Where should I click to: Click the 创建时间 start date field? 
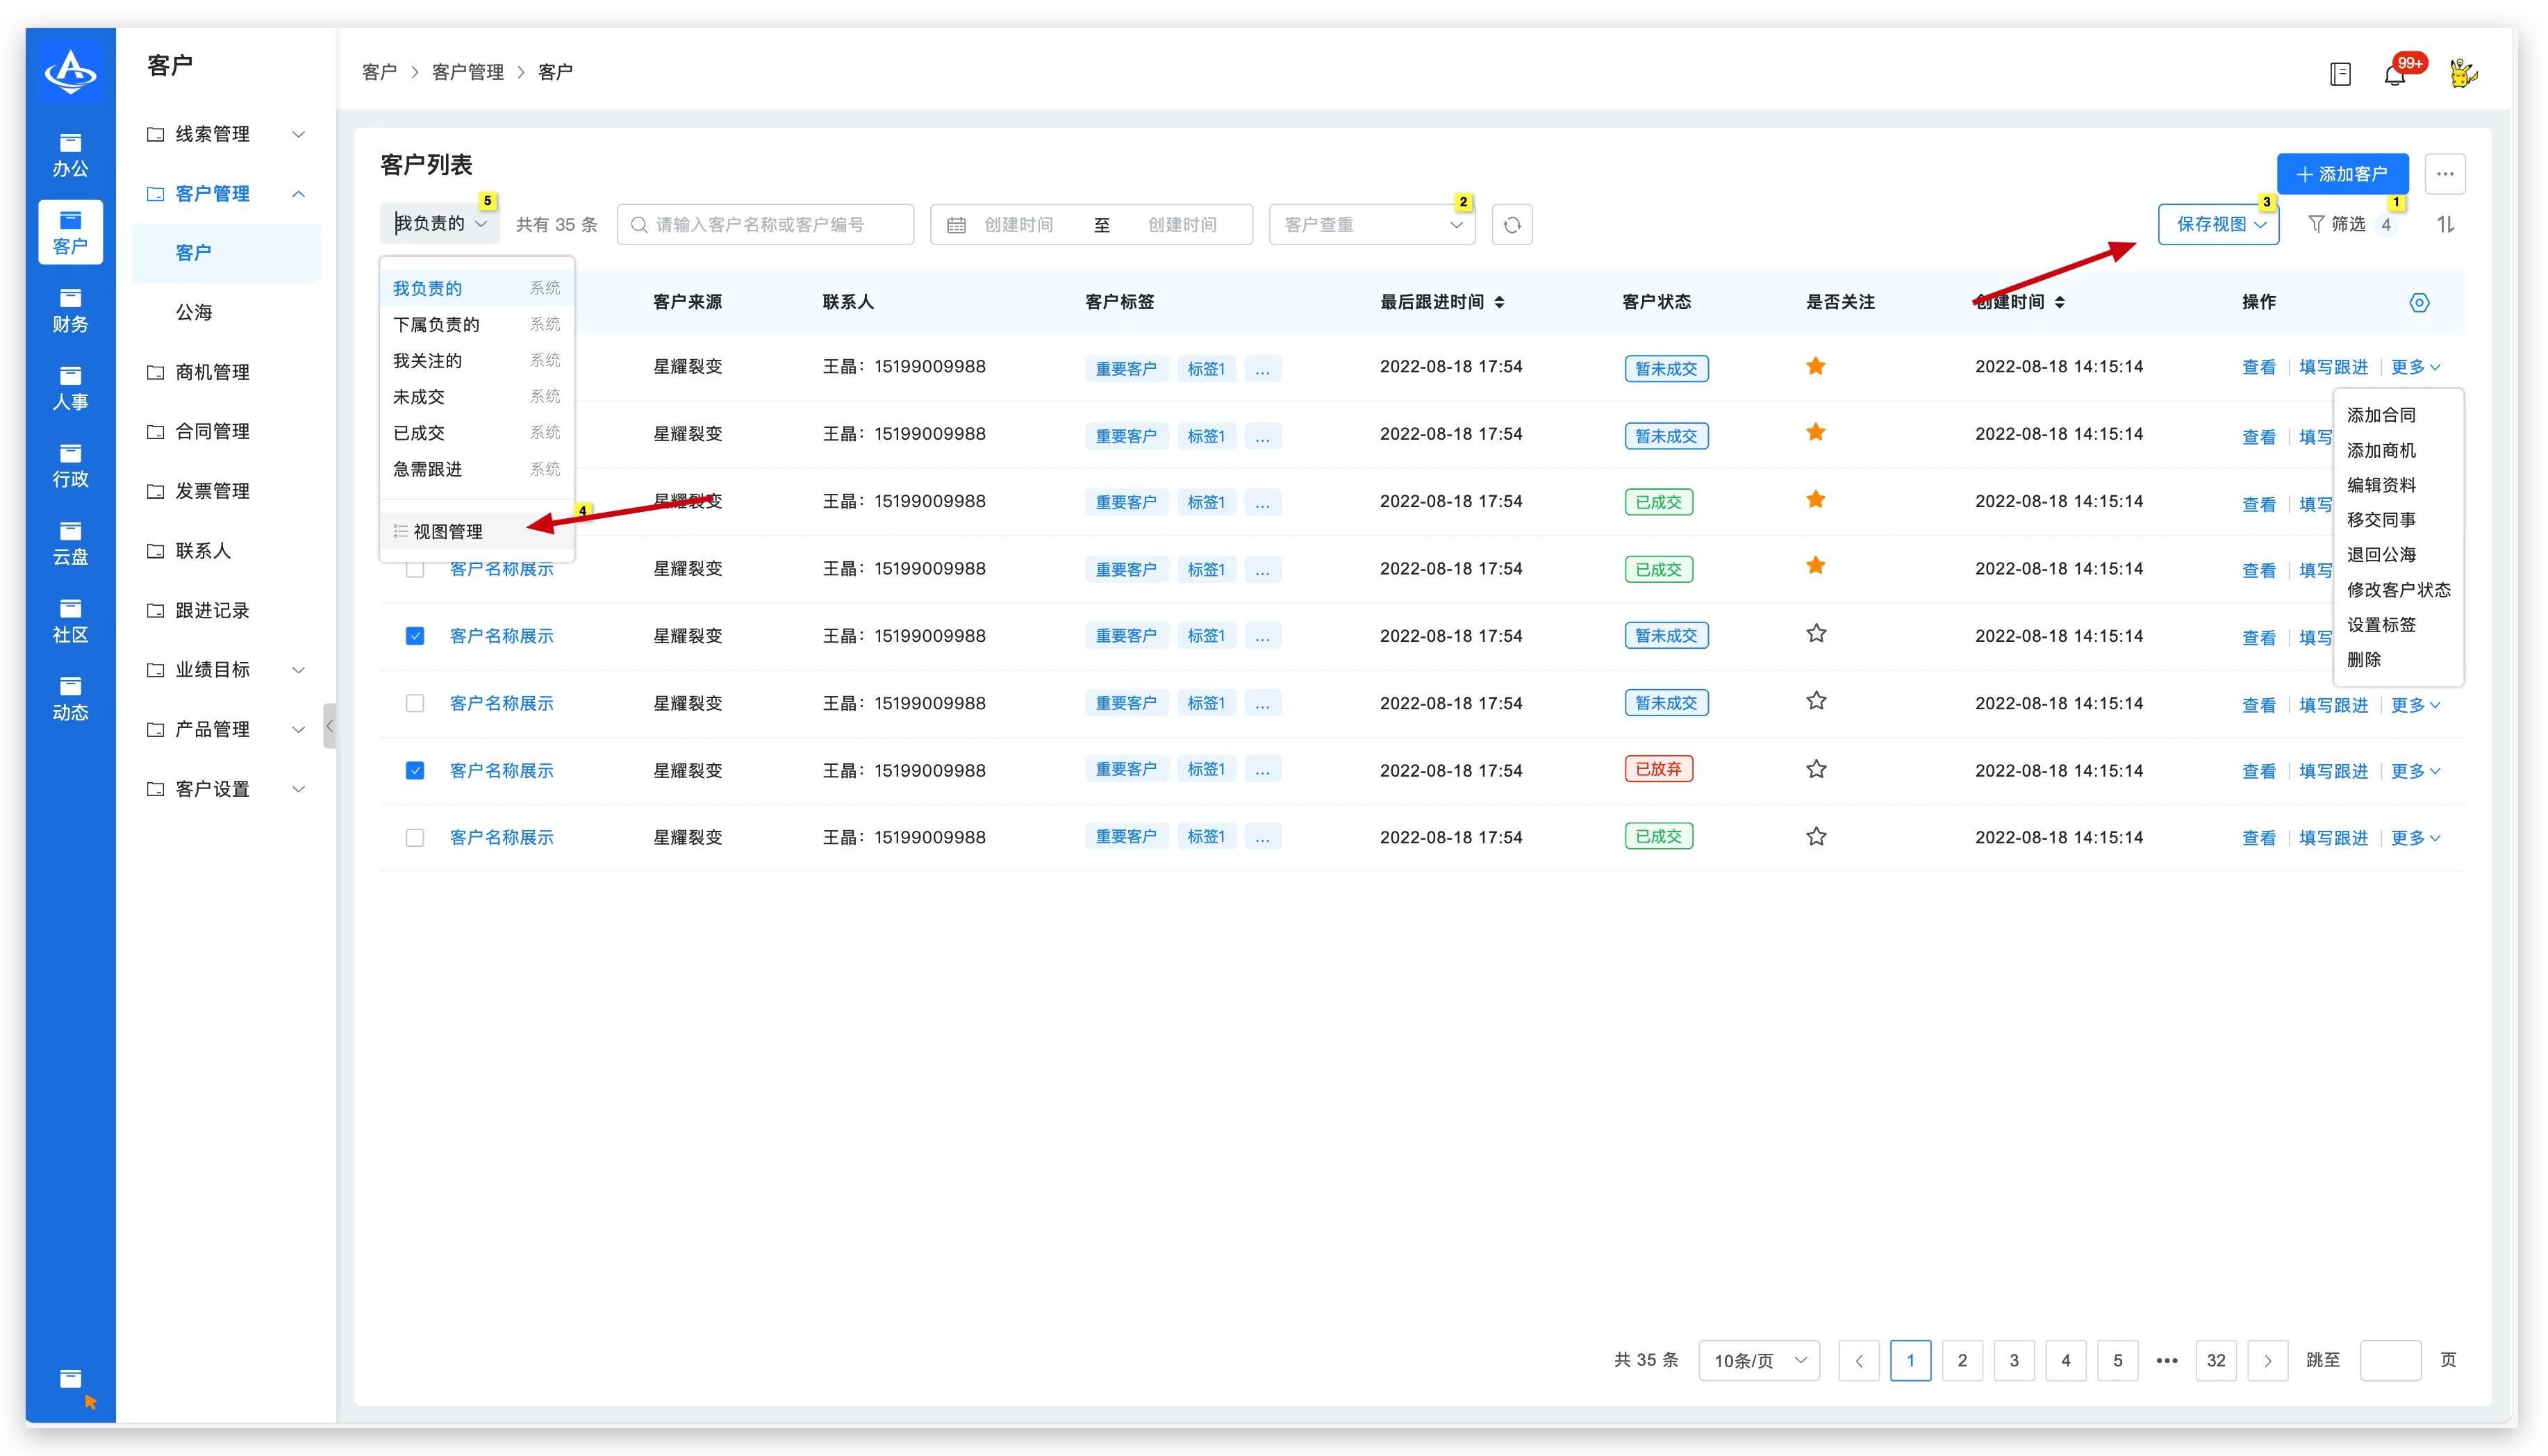[1018, 224]
